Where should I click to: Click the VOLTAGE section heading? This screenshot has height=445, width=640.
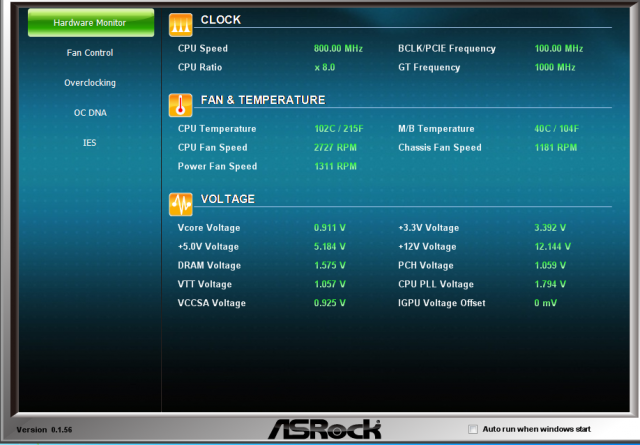(x=228, y=199)
